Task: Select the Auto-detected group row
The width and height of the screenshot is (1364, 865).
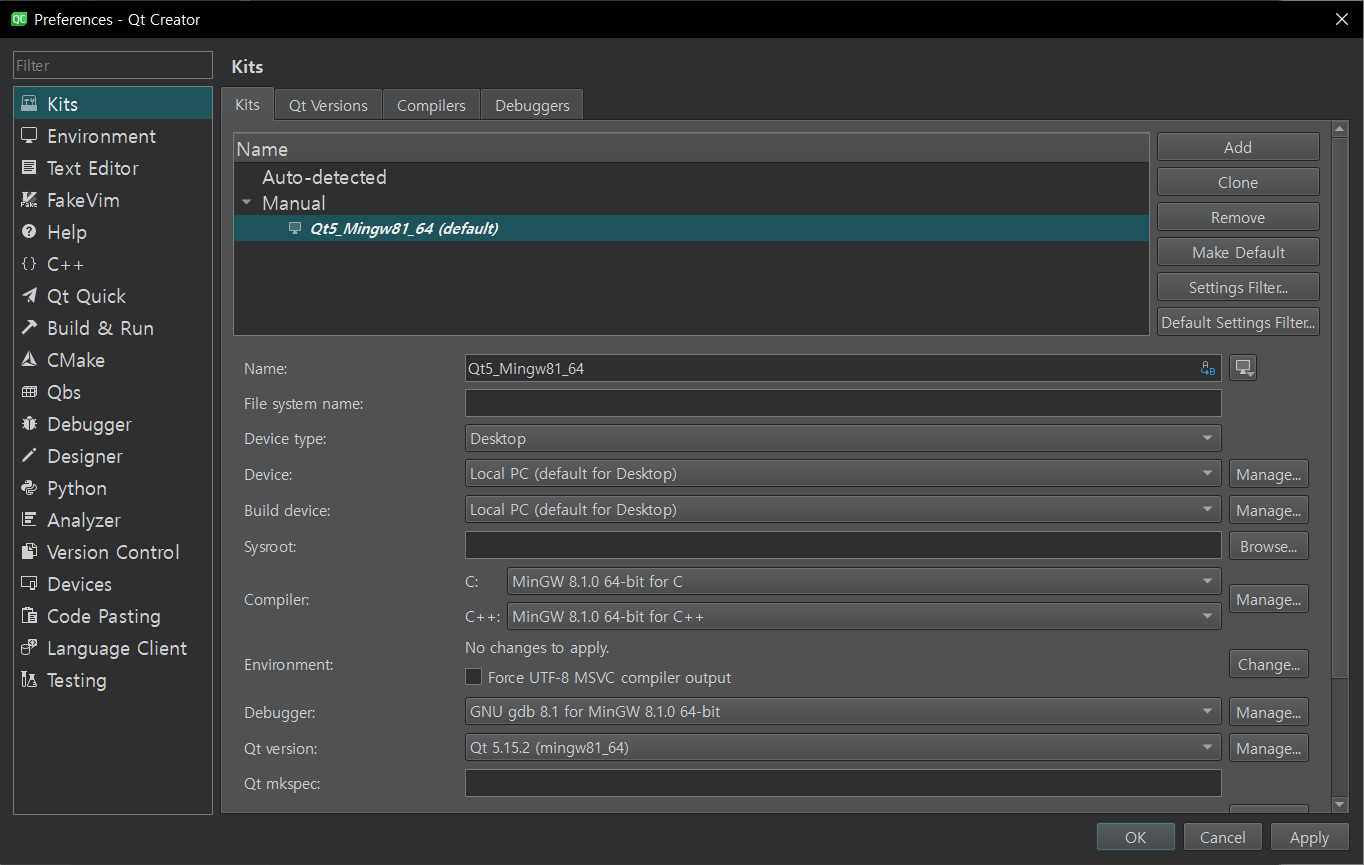Action: 691,177
